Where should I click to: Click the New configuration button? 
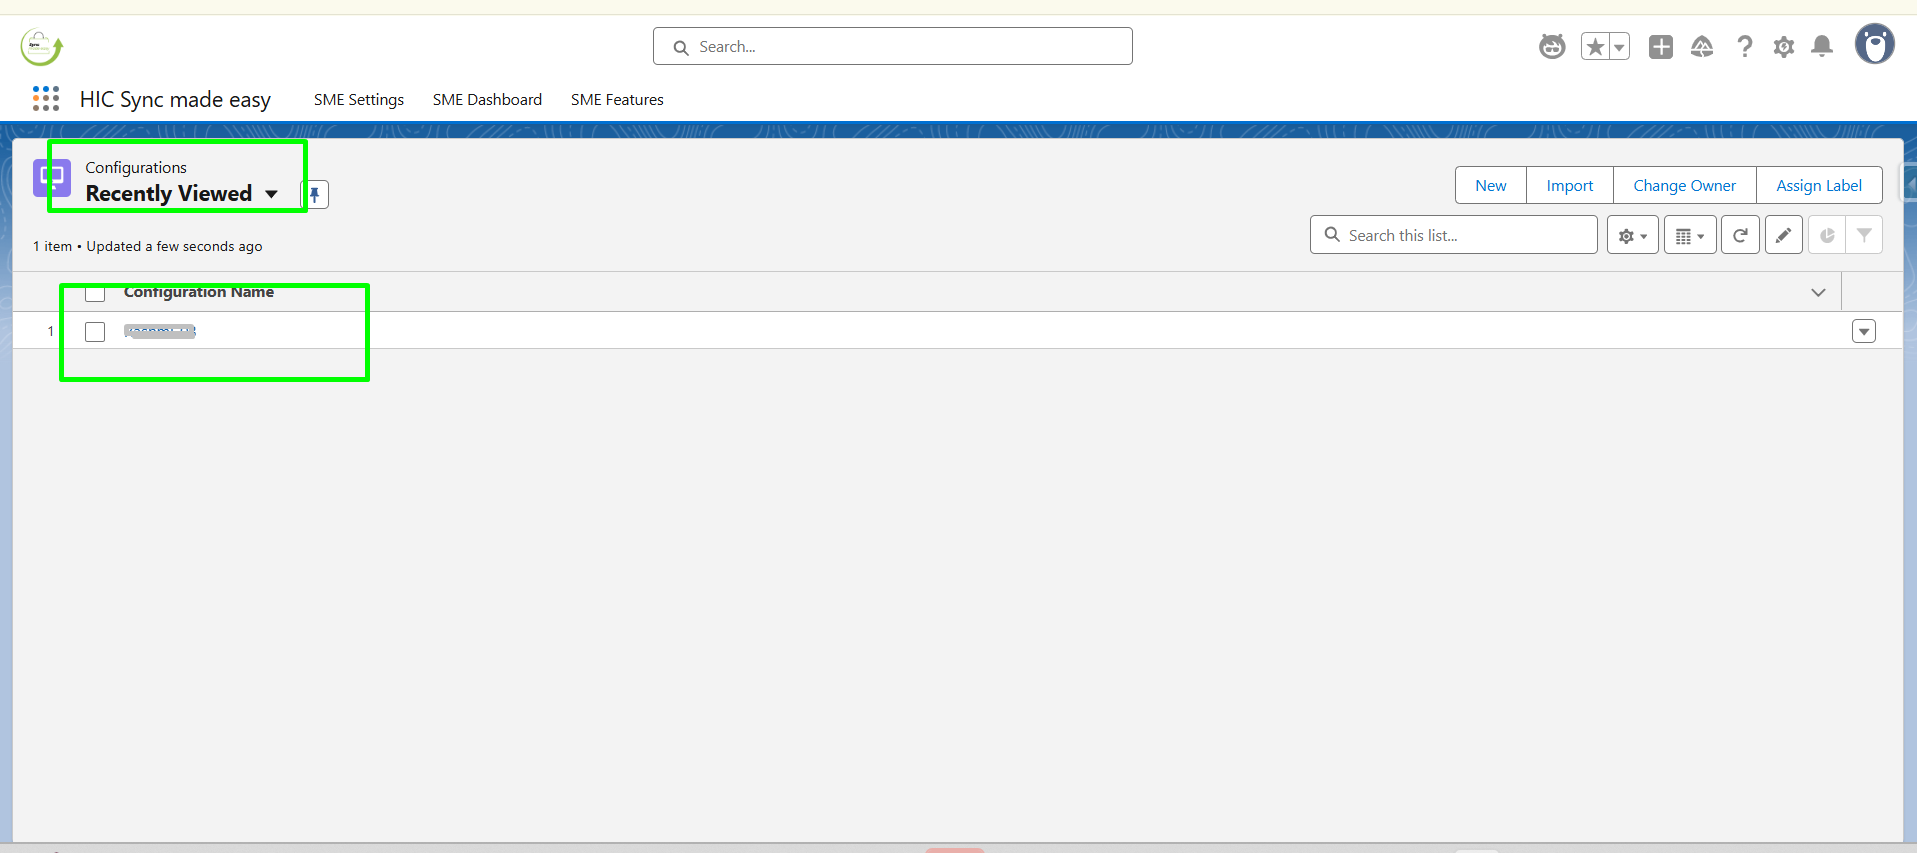1491,185
